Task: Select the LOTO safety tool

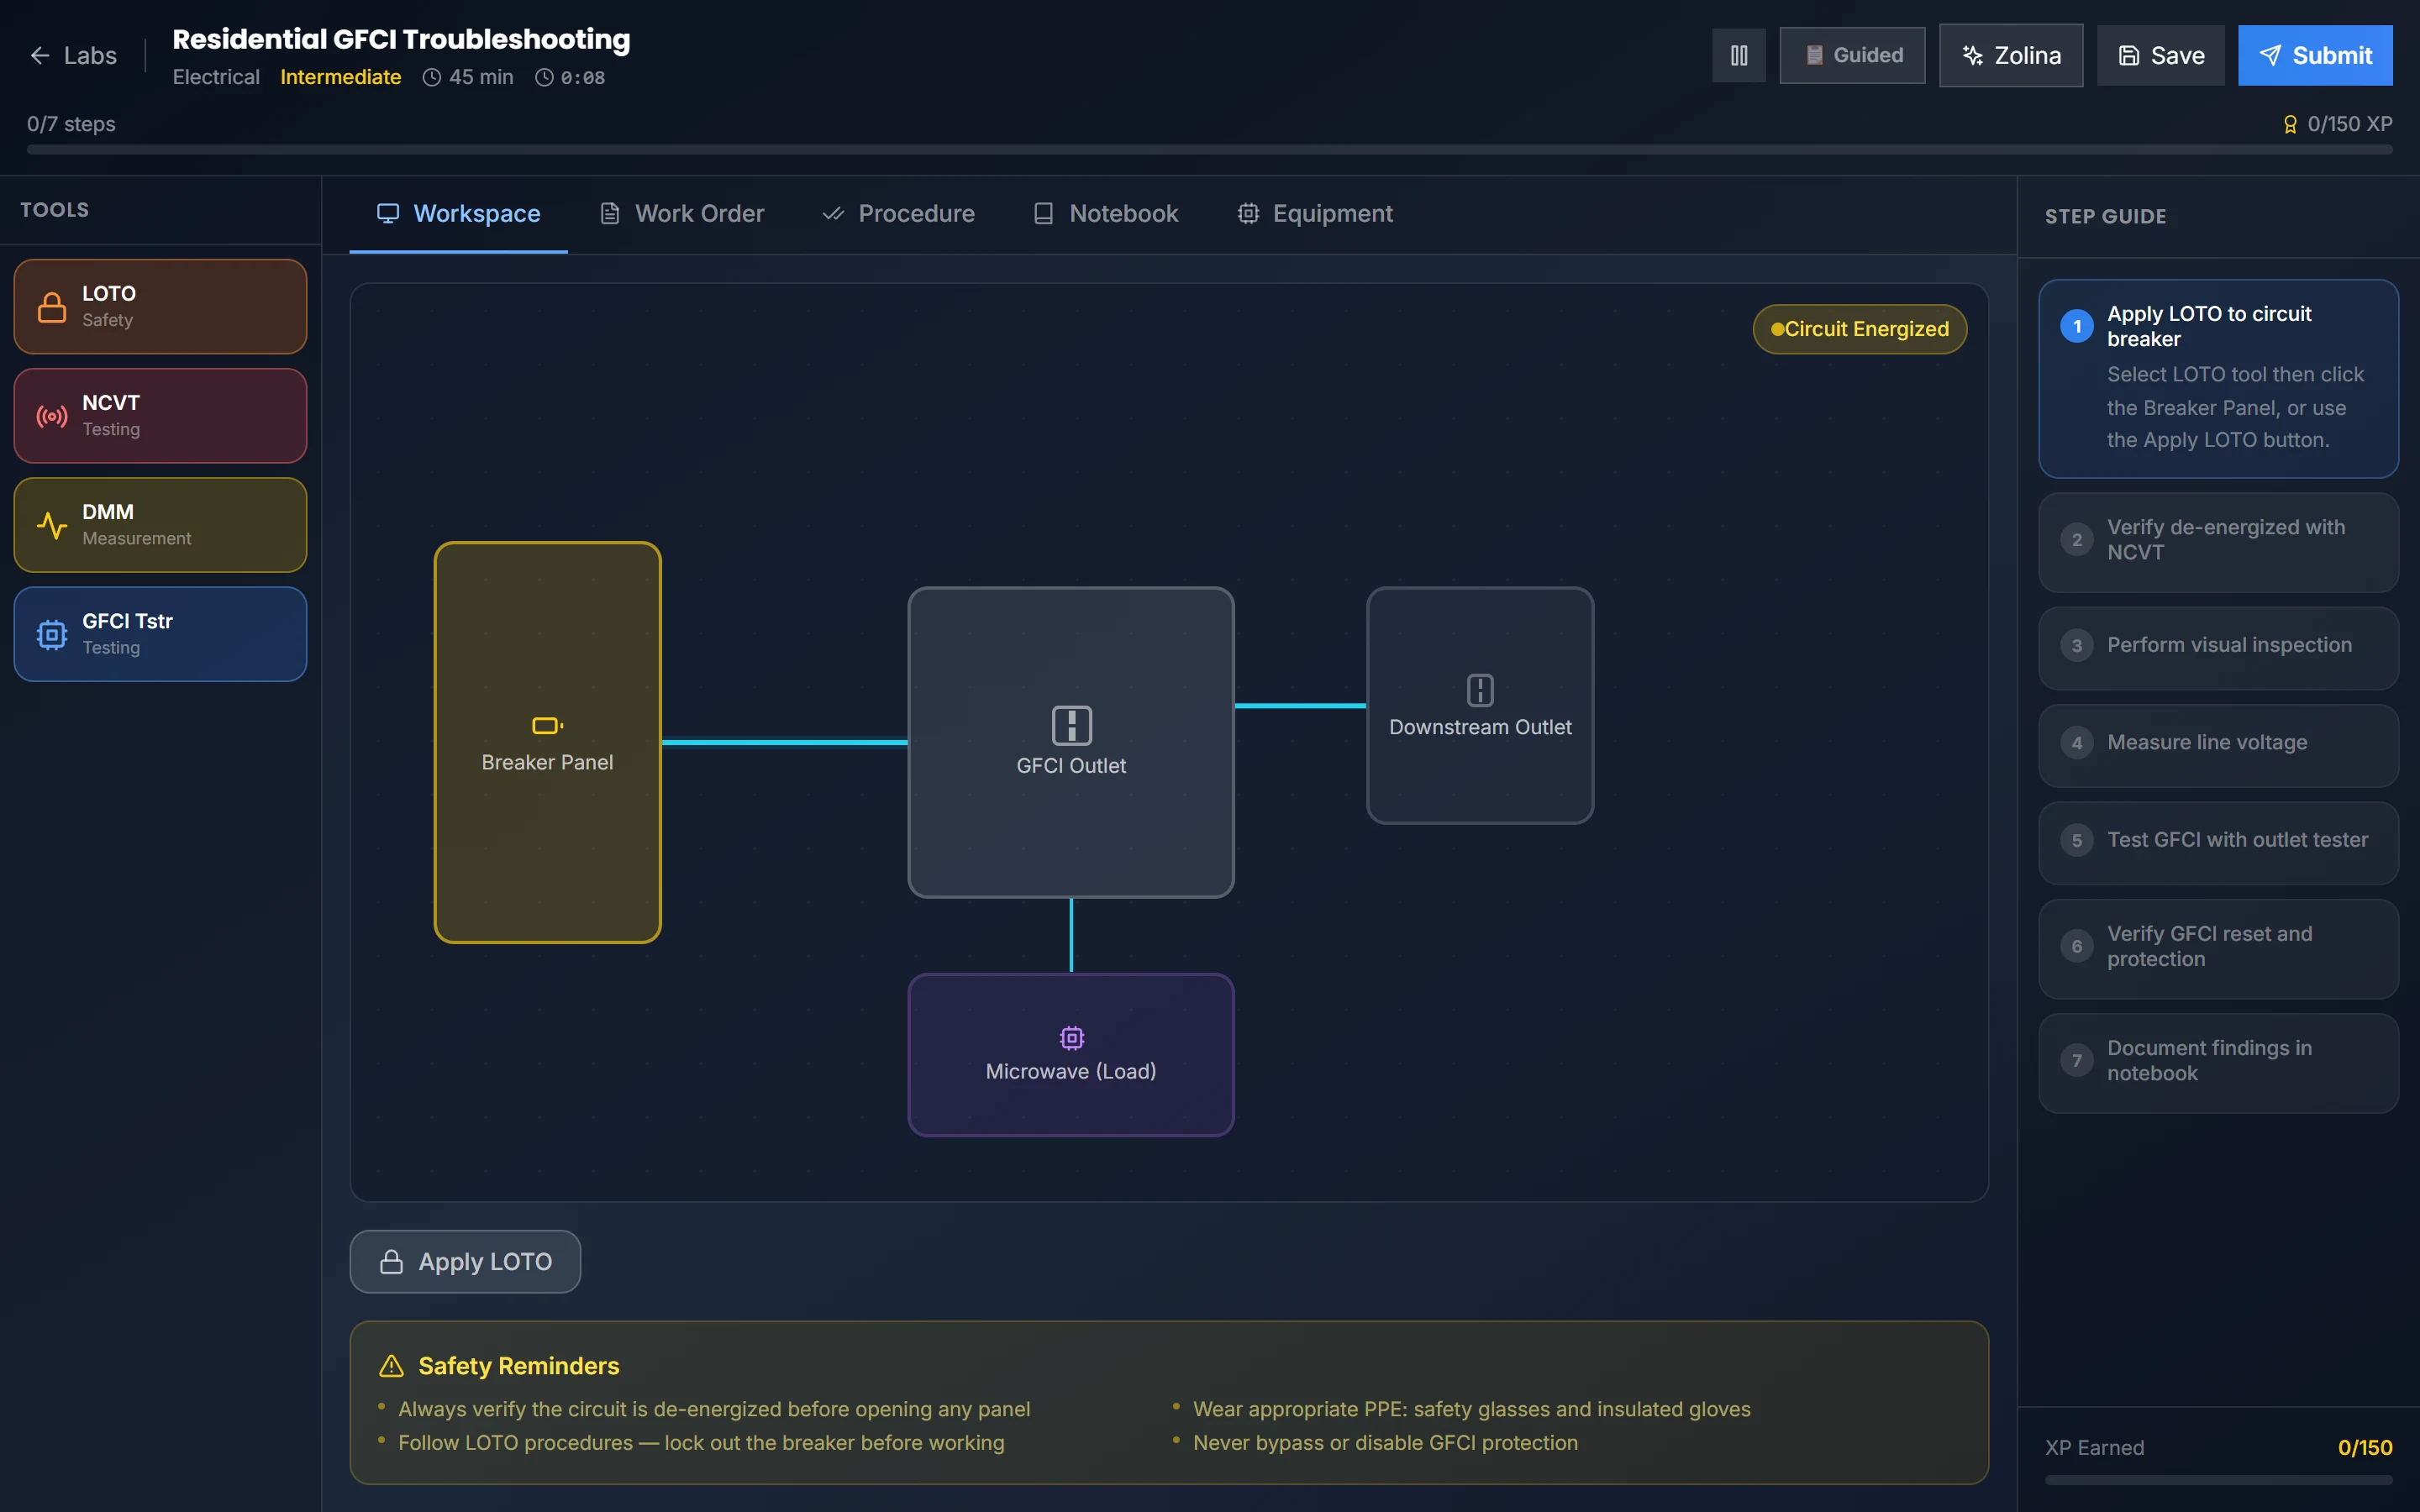Action: [160, 306]
